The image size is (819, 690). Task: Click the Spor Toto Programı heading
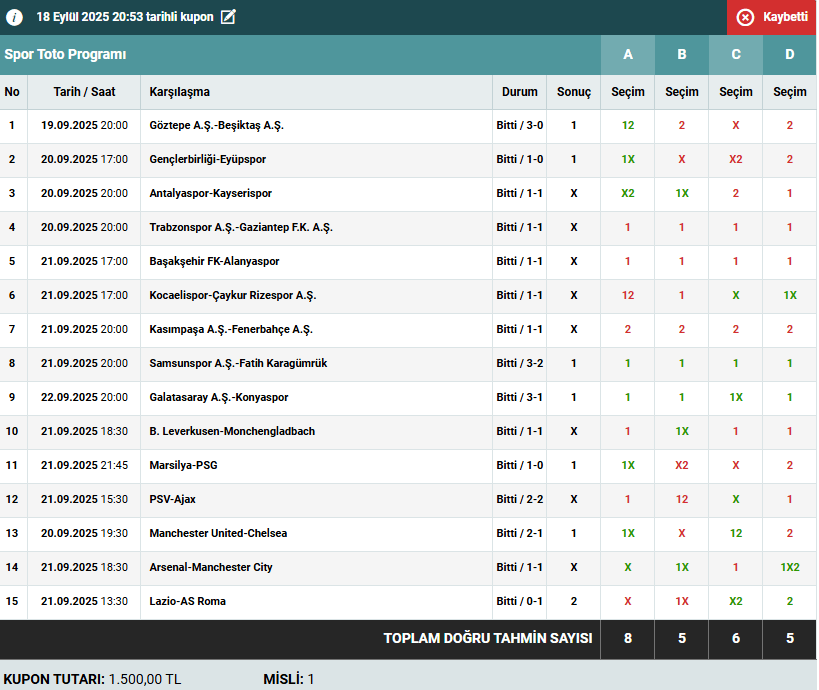pyautogui.click(x=66, y=55)
